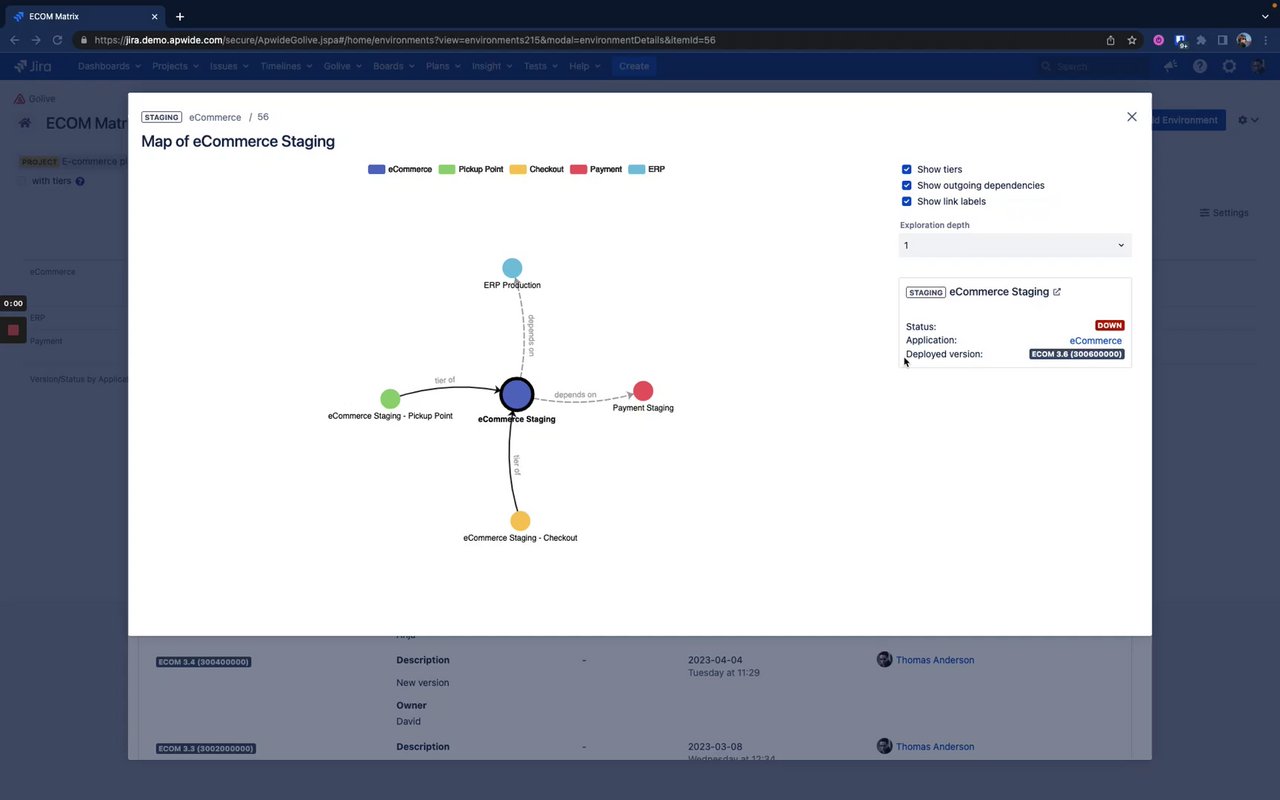Viewport: 1280px width, 800px height.
Task: Select the yellow Checkout node
Action: click(520, 521)
